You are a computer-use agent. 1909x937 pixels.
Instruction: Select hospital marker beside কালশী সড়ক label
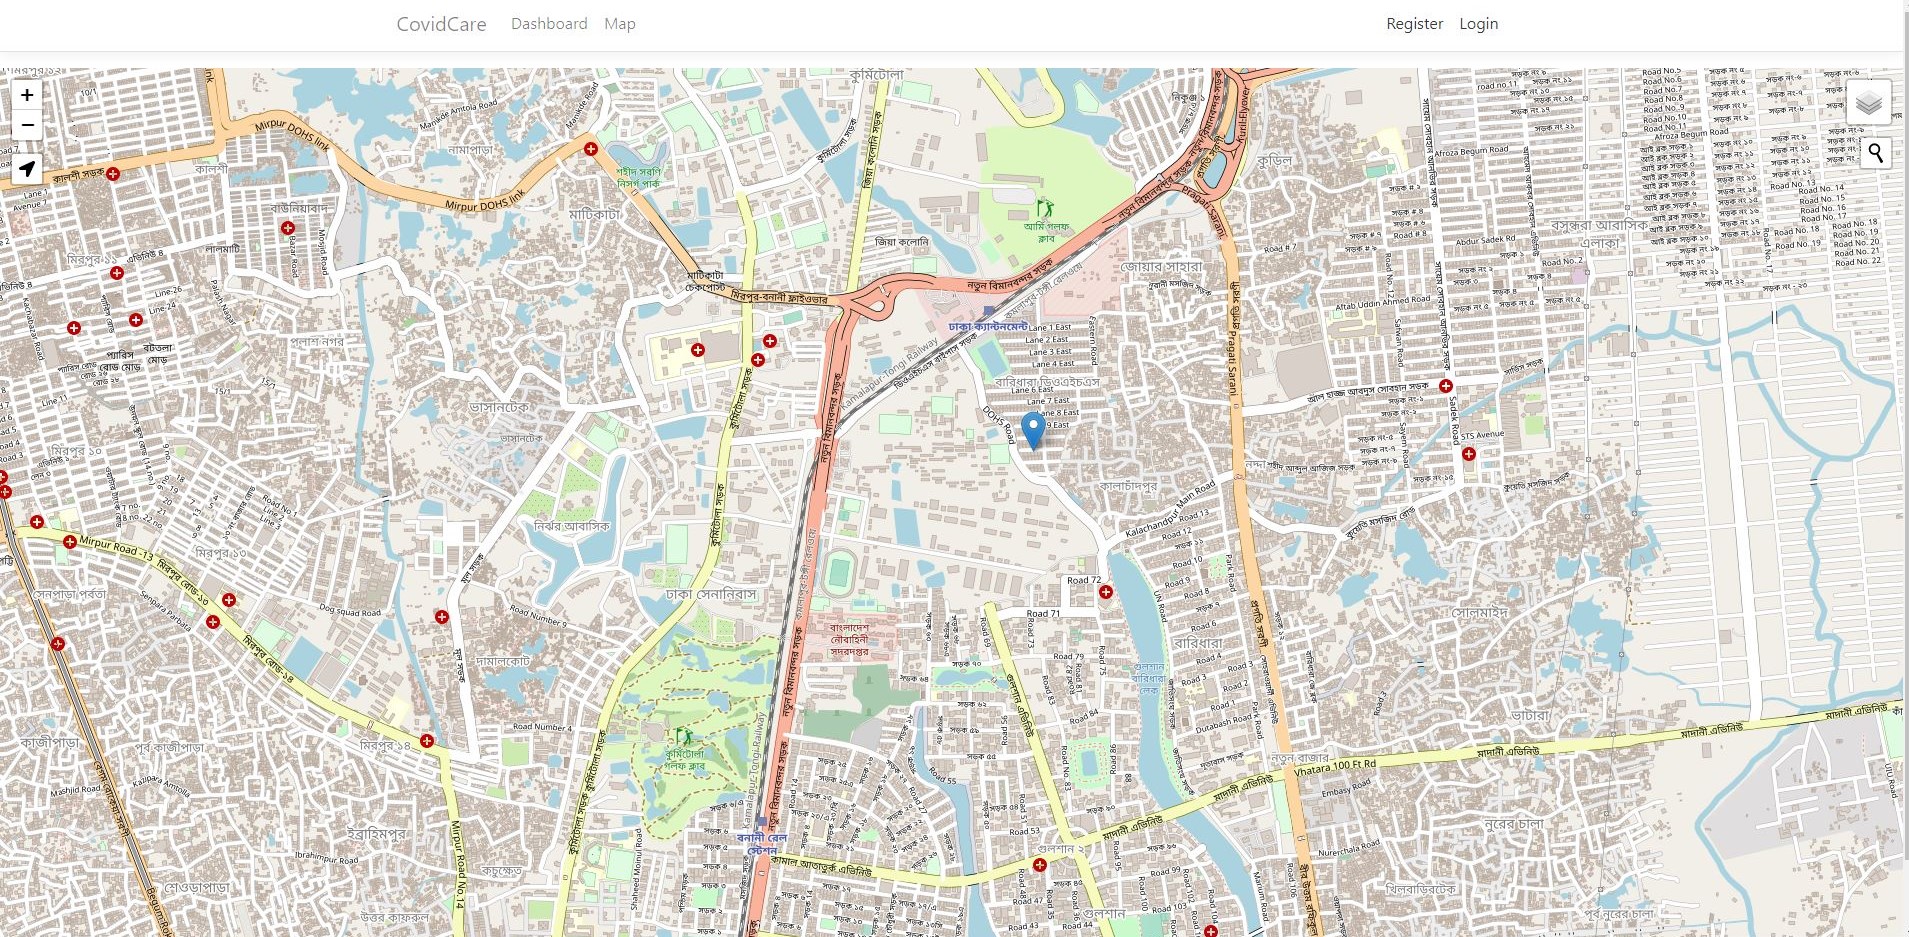pos(113,174)
